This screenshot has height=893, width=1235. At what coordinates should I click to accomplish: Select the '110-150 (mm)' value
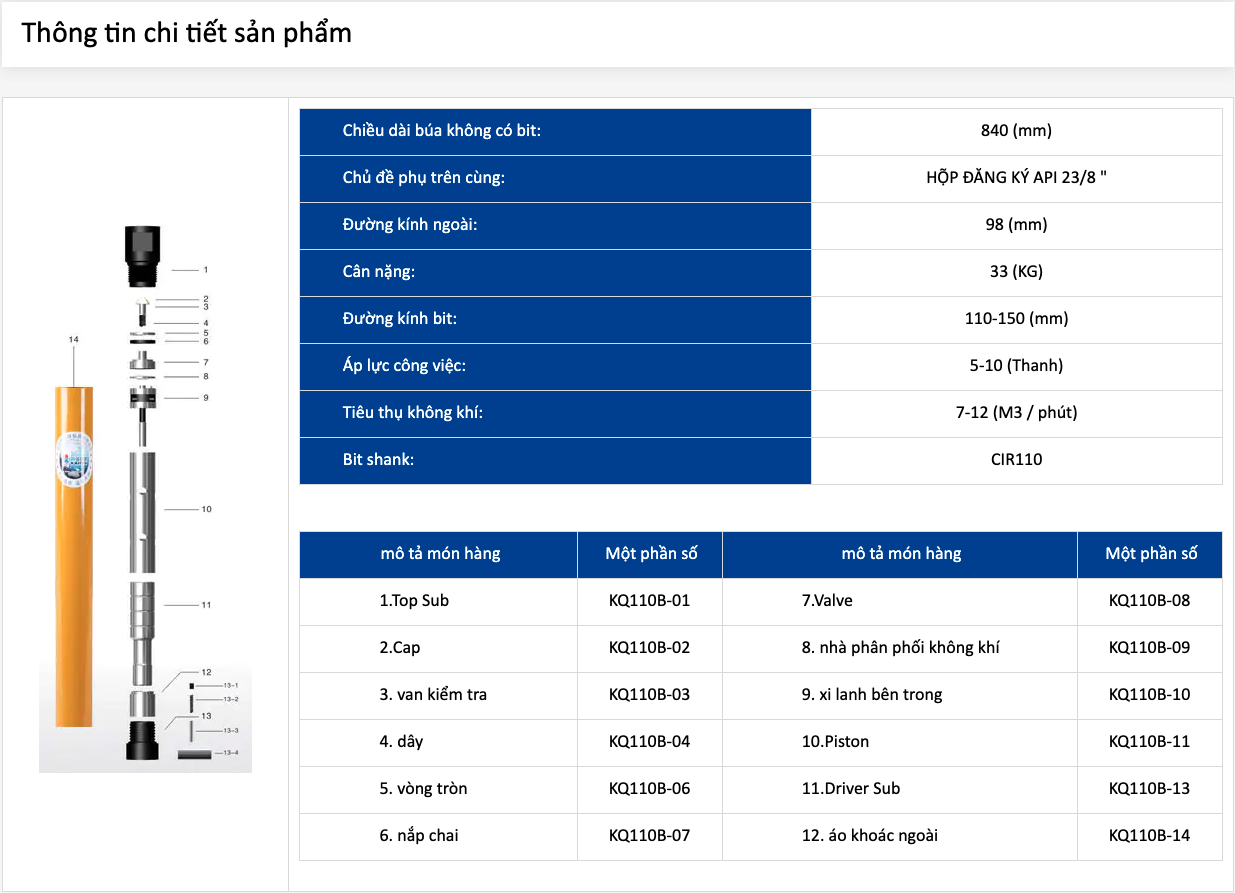click(x=1016, y=319)
